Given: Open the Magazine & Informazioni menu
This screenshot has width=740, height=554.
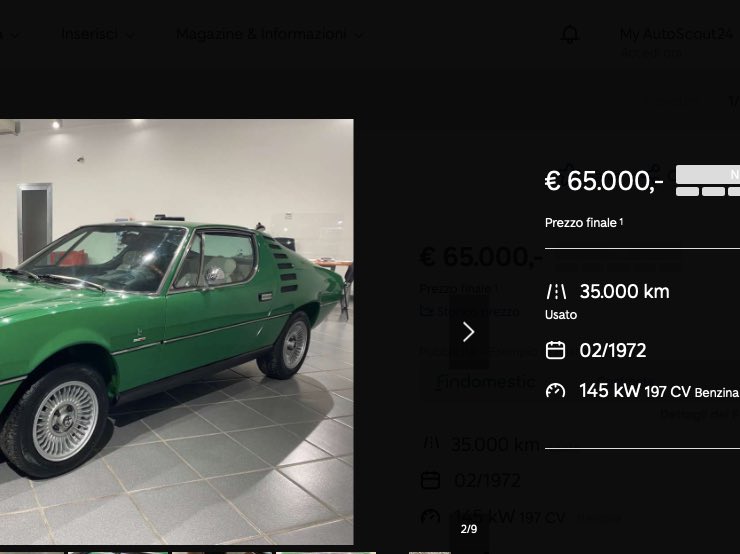Looking at the screenshot, I should click(x=261, y=34).
